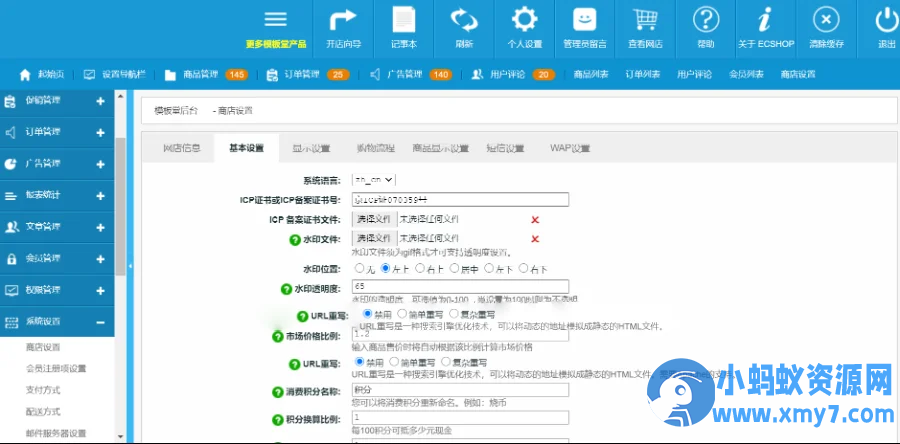The image size is (900, 444).
Task: Open 设置导航栏 in the nav bar
Action: tap(115, 75)
